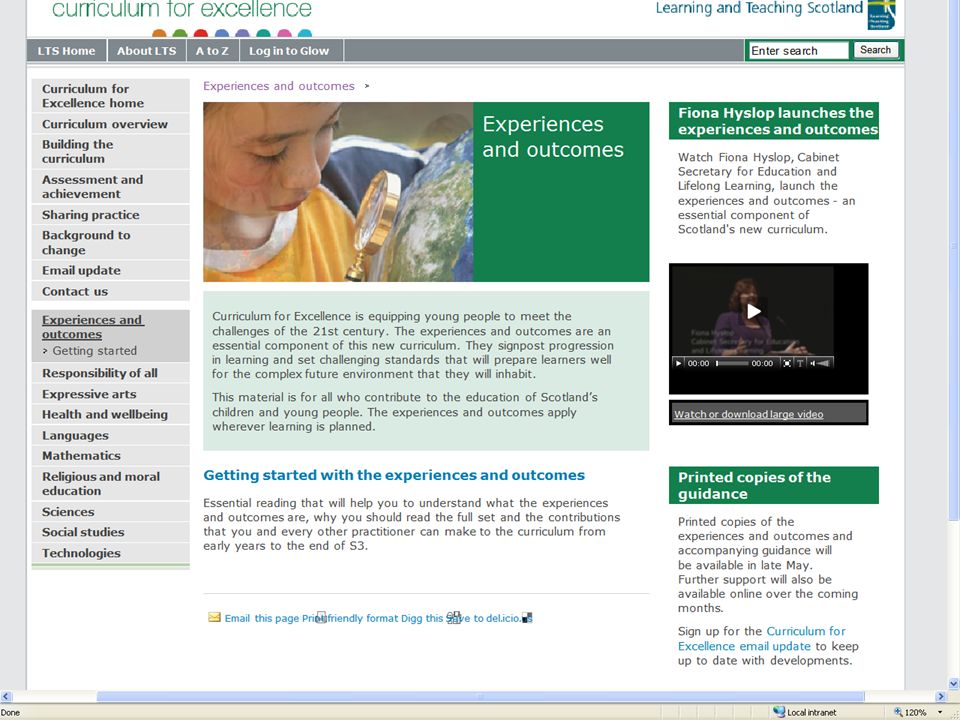
Task: Click the Local intranet zone status icon
Action: [779, 712]
